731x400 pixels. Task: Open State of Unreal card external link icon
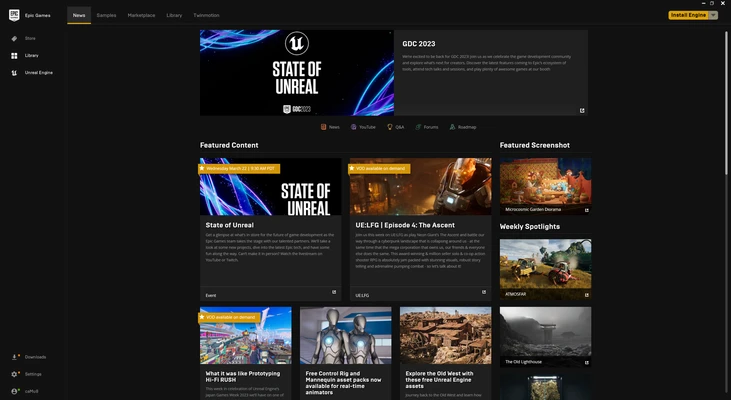(x=334, y=292)
